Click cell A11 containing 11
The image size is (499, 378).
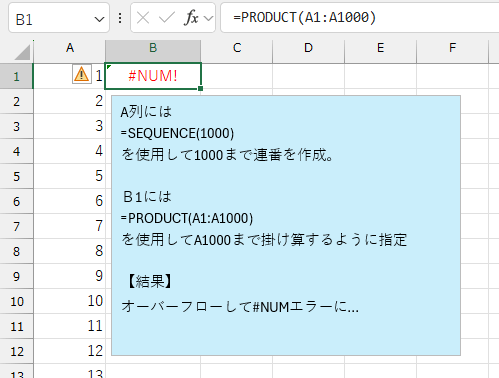70,326
